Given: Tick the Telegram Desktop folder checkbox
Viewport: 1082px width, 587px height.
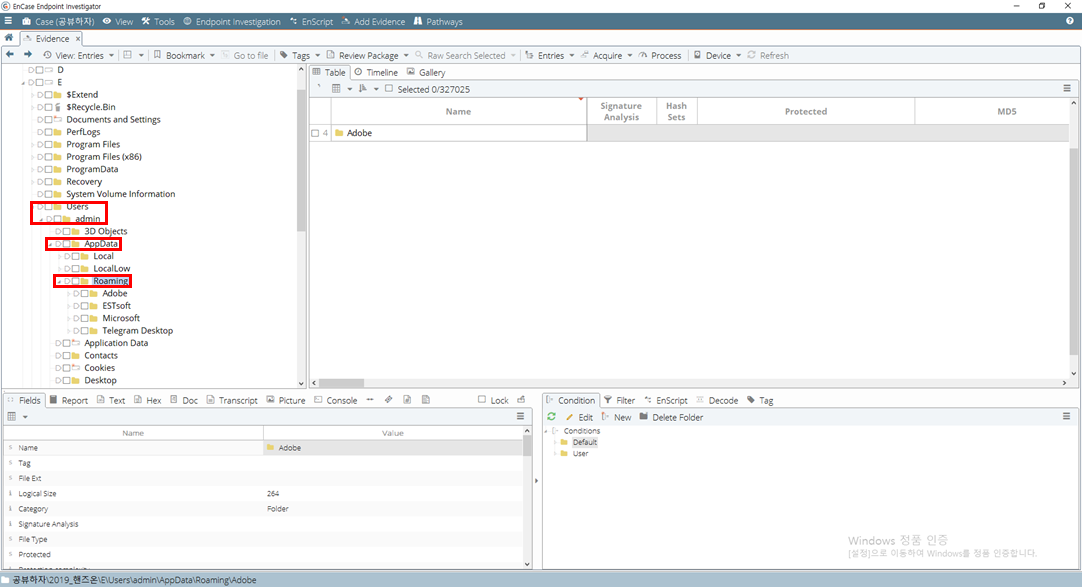Looking at the screenshot, I should [x=84, y=330].
